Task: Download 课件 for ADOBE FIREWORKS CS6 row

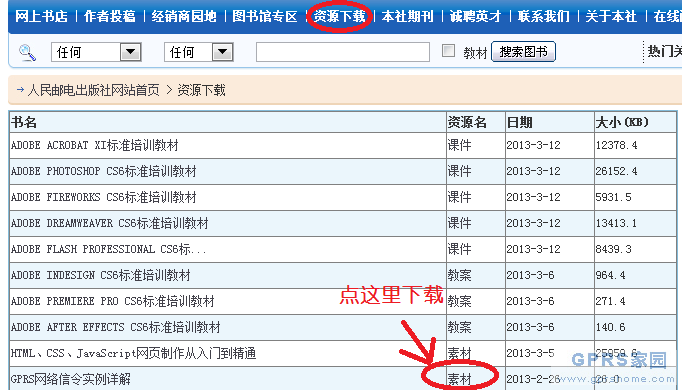Action: click(459, 197)
